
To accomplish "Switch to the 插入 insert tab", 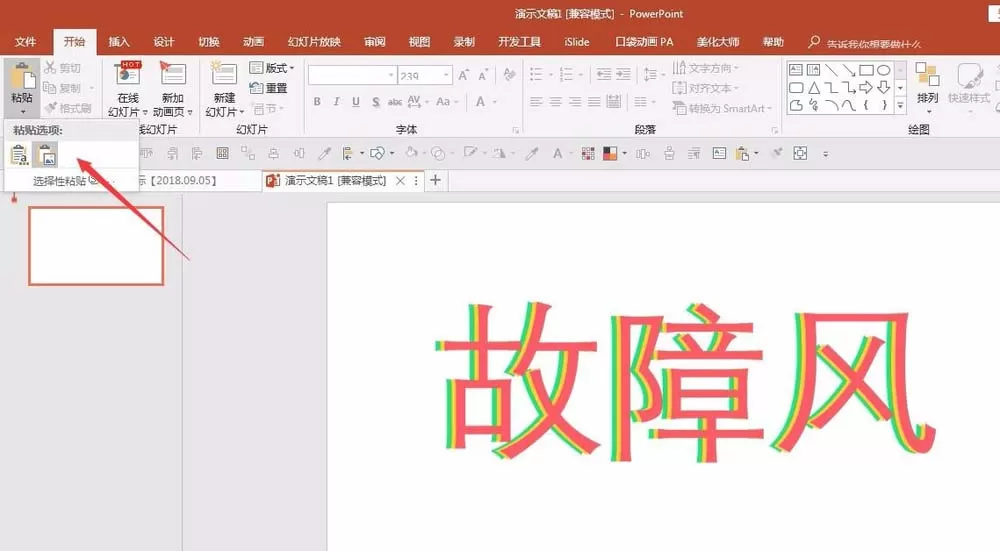I will pos(119,42).
